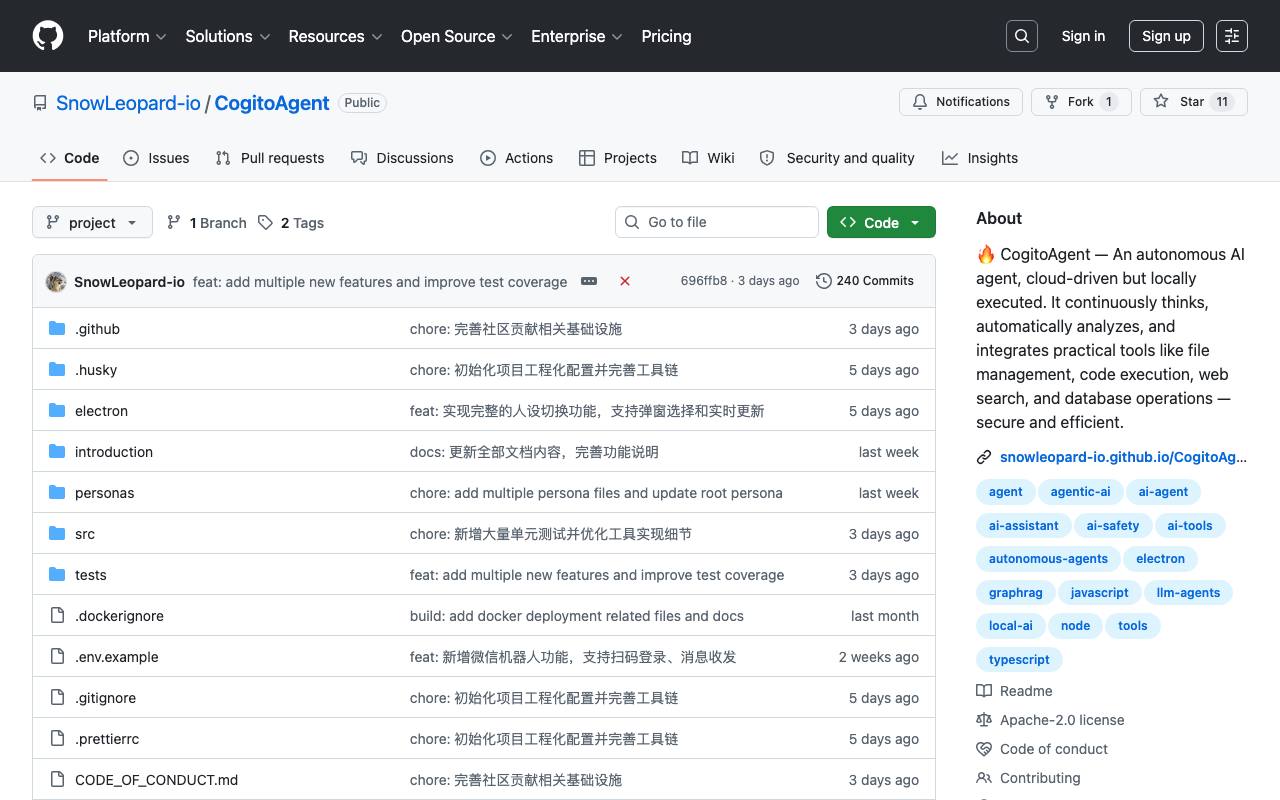Image resolution: width=1280 pixels, height=800 pixels.
Task: Click the agentic-ai topic tag
Action: coord(1080,492)
